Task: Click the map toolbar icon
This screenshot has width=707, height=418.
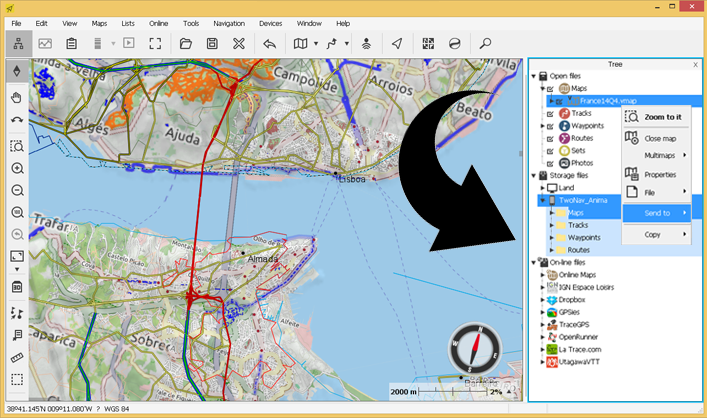Action: point(300,44)
